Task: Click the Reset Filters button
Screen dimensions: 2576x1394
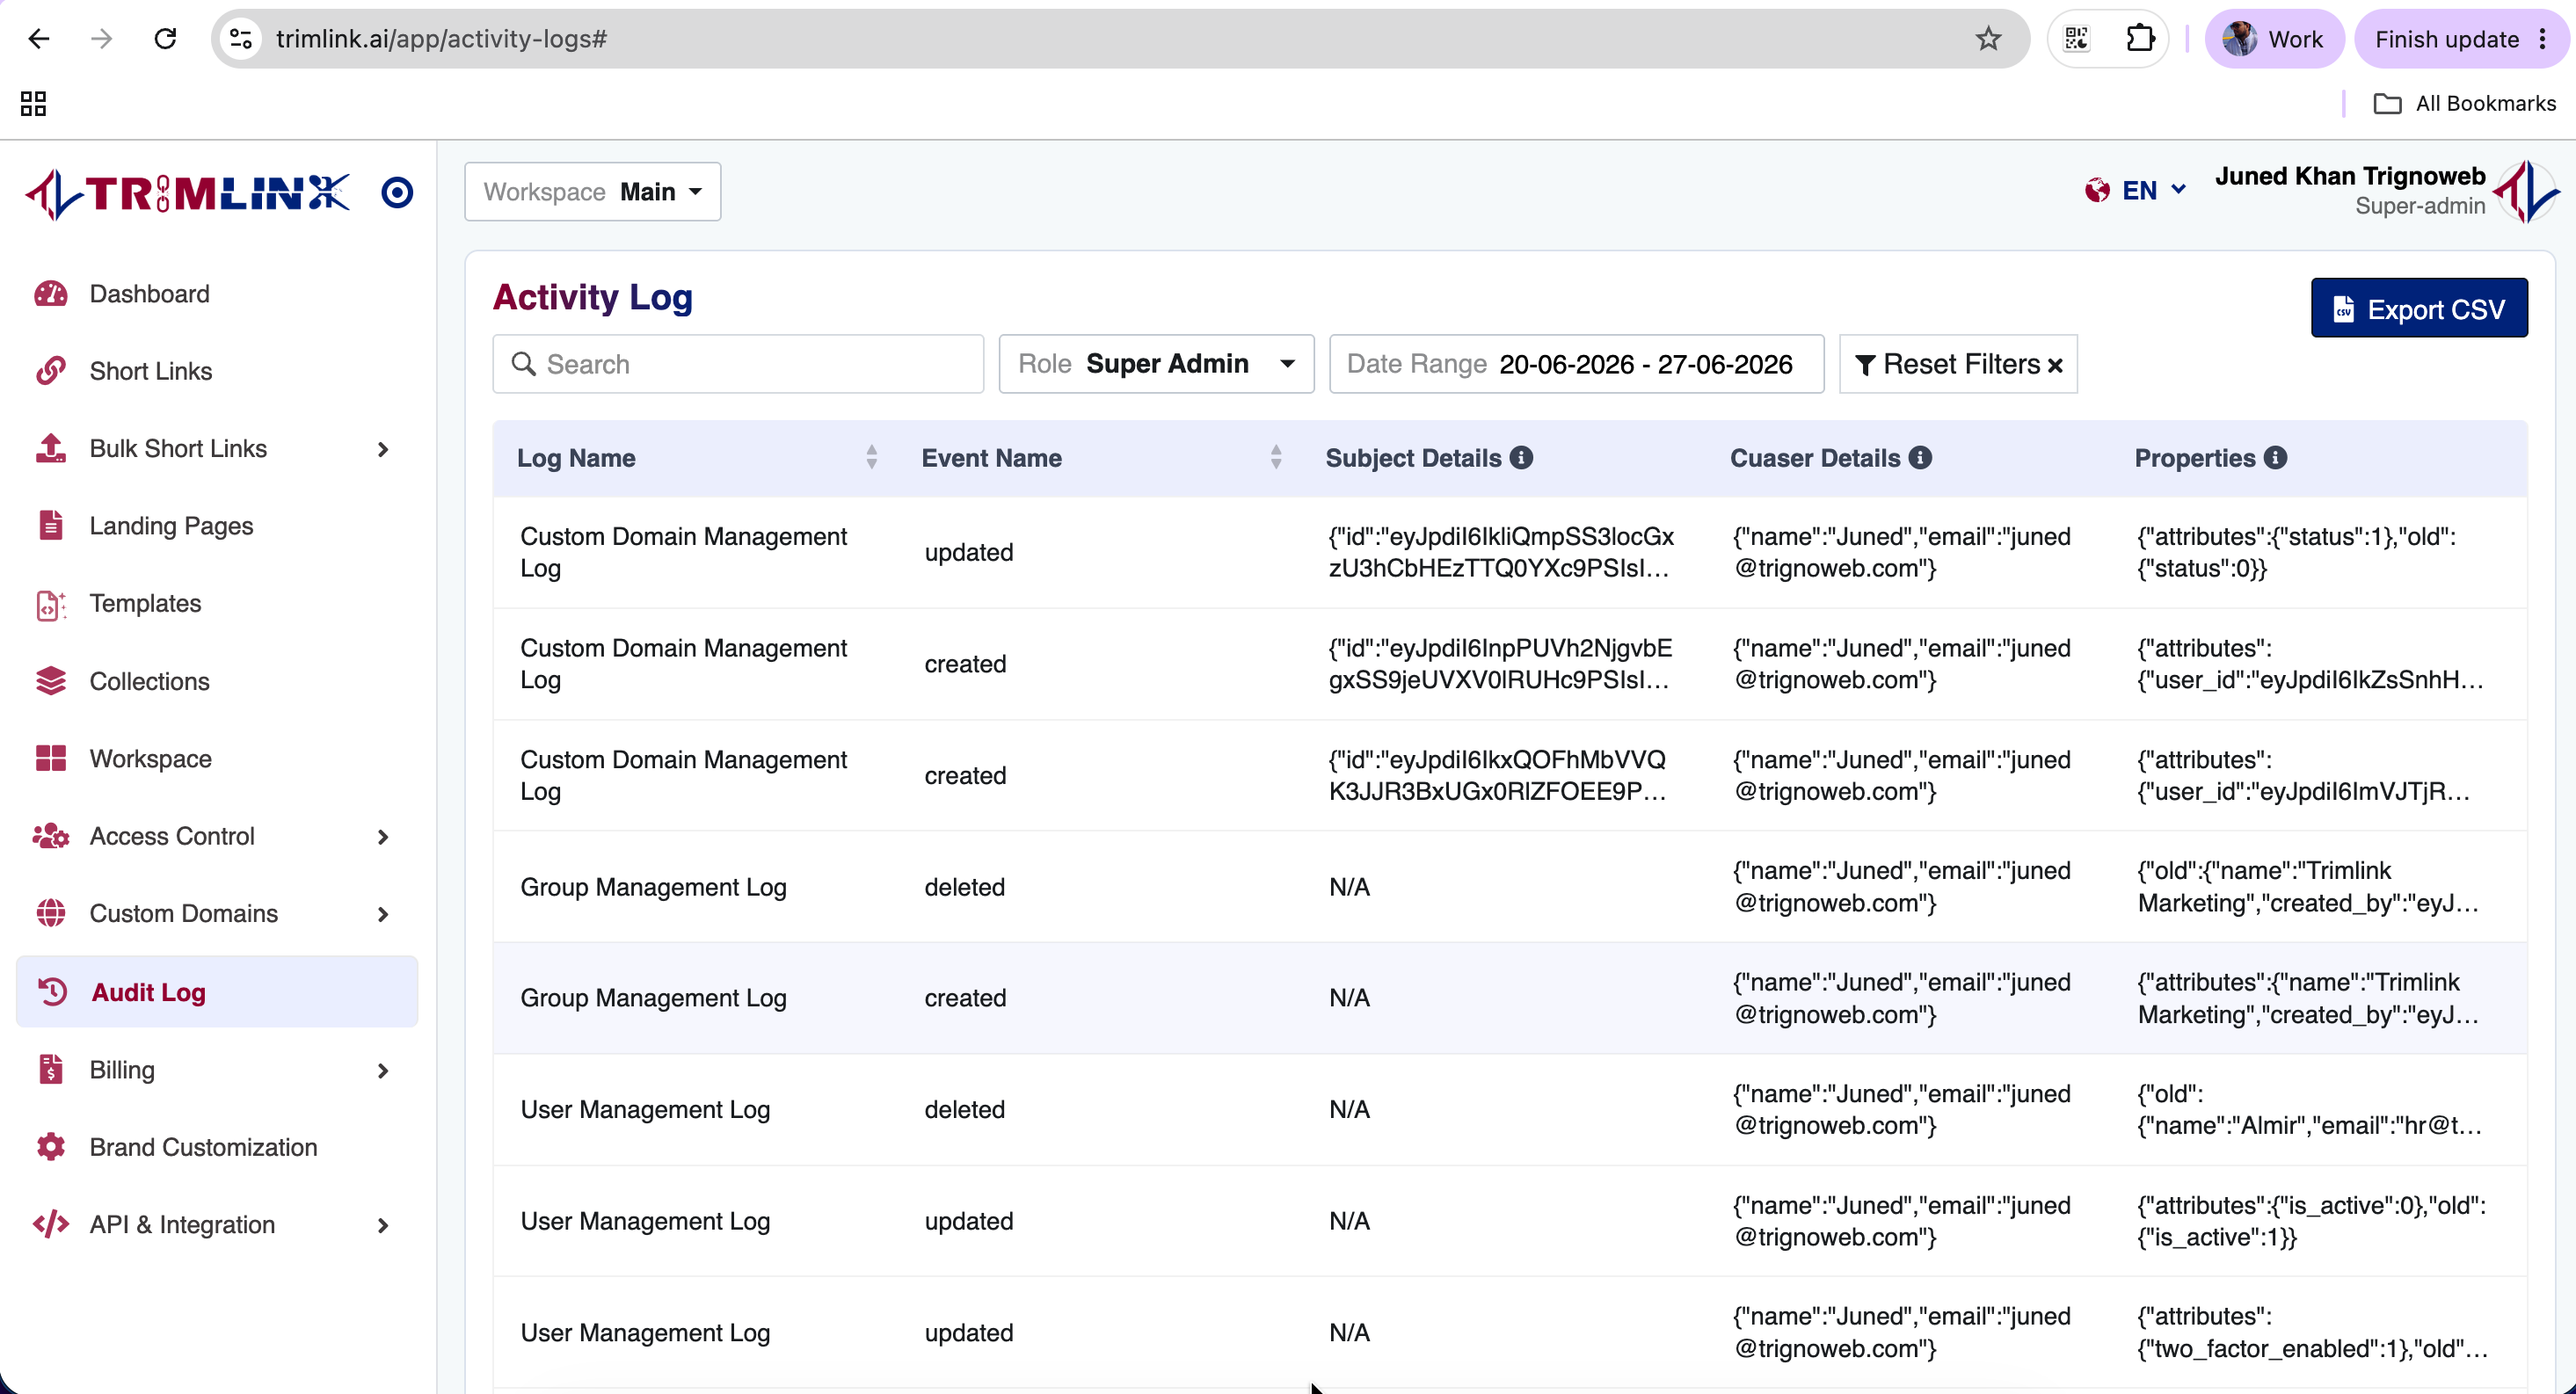Action: click(1958, 364)
